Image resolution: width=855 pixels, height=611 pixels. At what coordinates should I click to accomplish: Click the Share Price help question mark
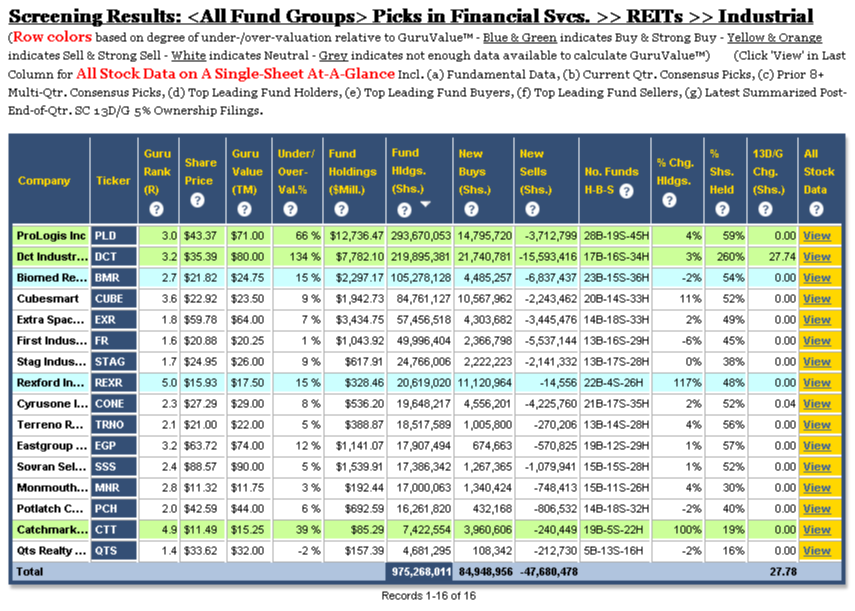click(197, 200)
